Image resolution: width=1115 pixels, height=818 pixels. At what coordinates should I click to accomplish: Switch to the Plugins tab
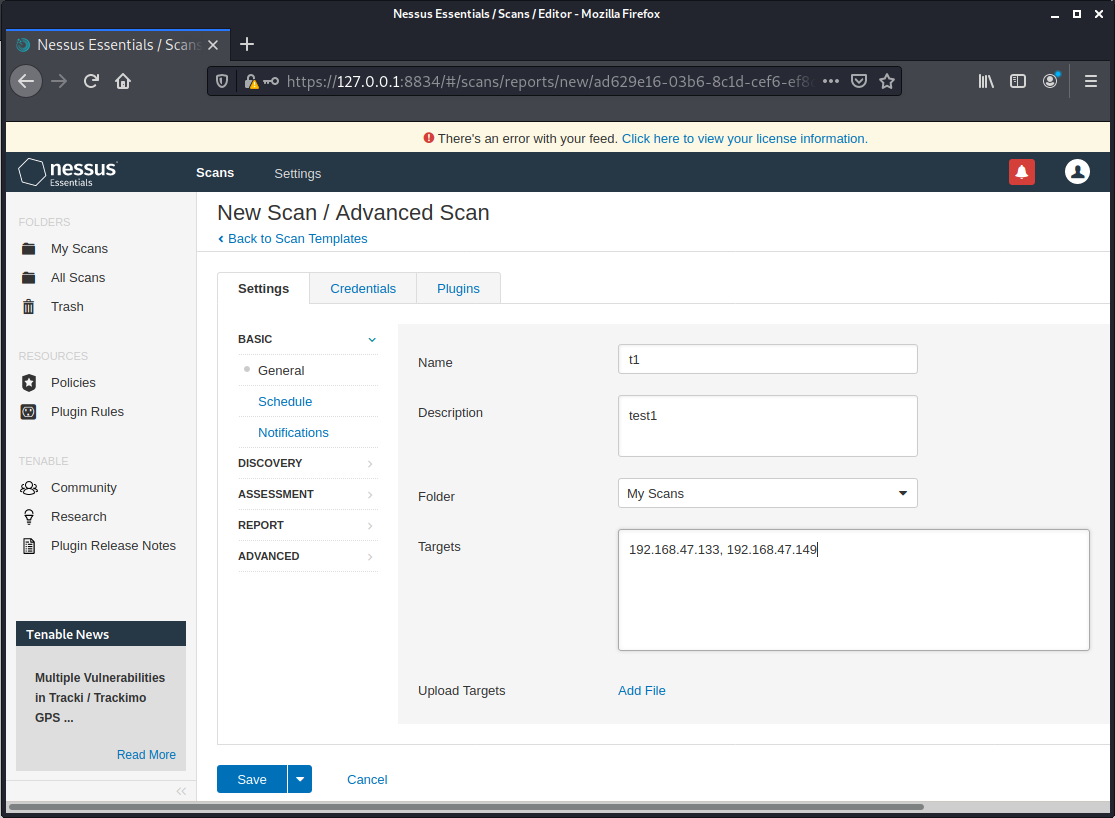pos(458,289)
